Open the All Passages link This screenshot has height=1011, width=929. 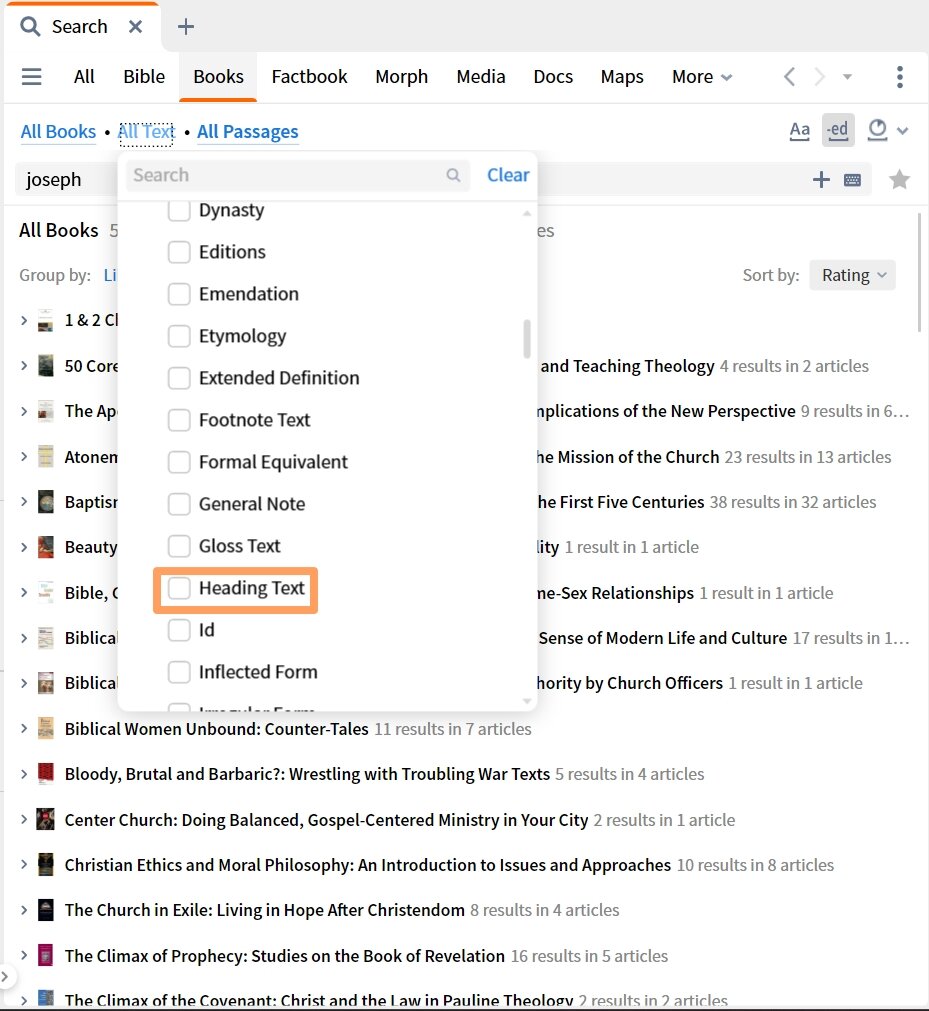[x=247, y=132]
